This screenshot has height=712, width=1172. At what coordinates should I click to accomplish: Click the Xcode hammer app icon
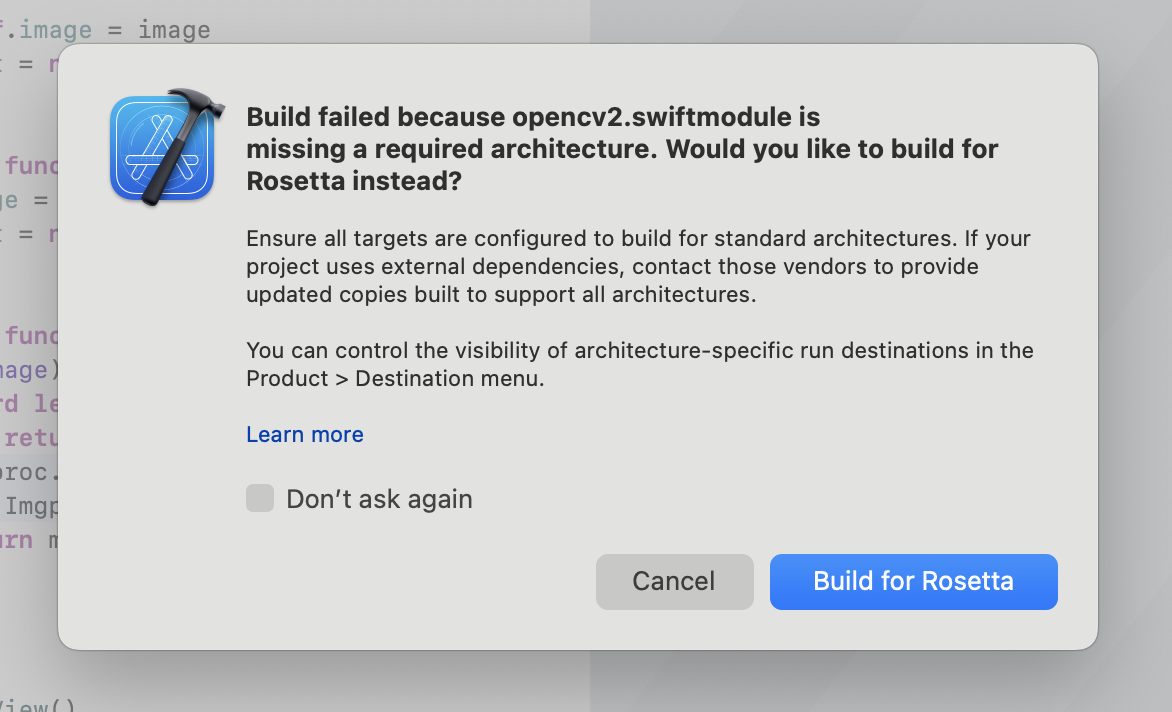coord(162,146)
